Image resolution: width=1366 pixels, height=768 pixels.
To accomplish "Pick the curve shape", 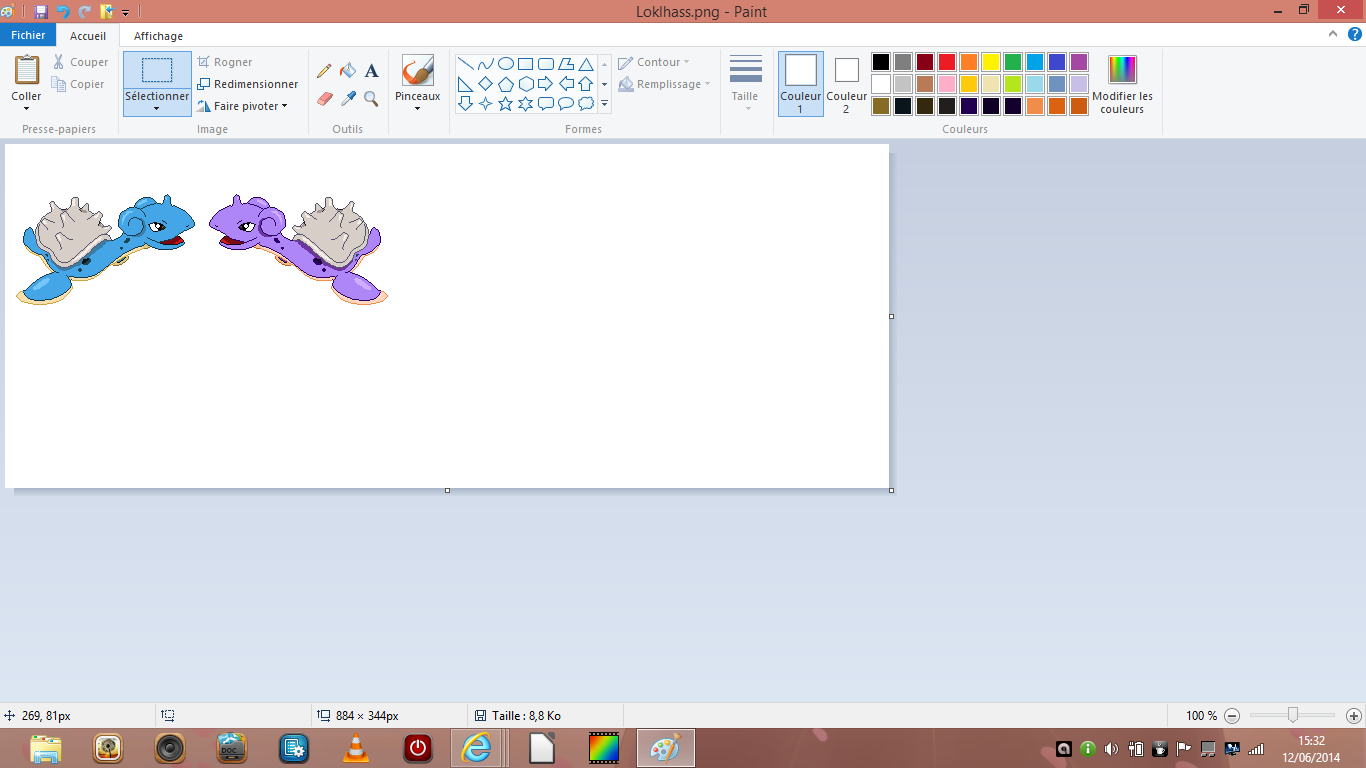I will [486, 64].
